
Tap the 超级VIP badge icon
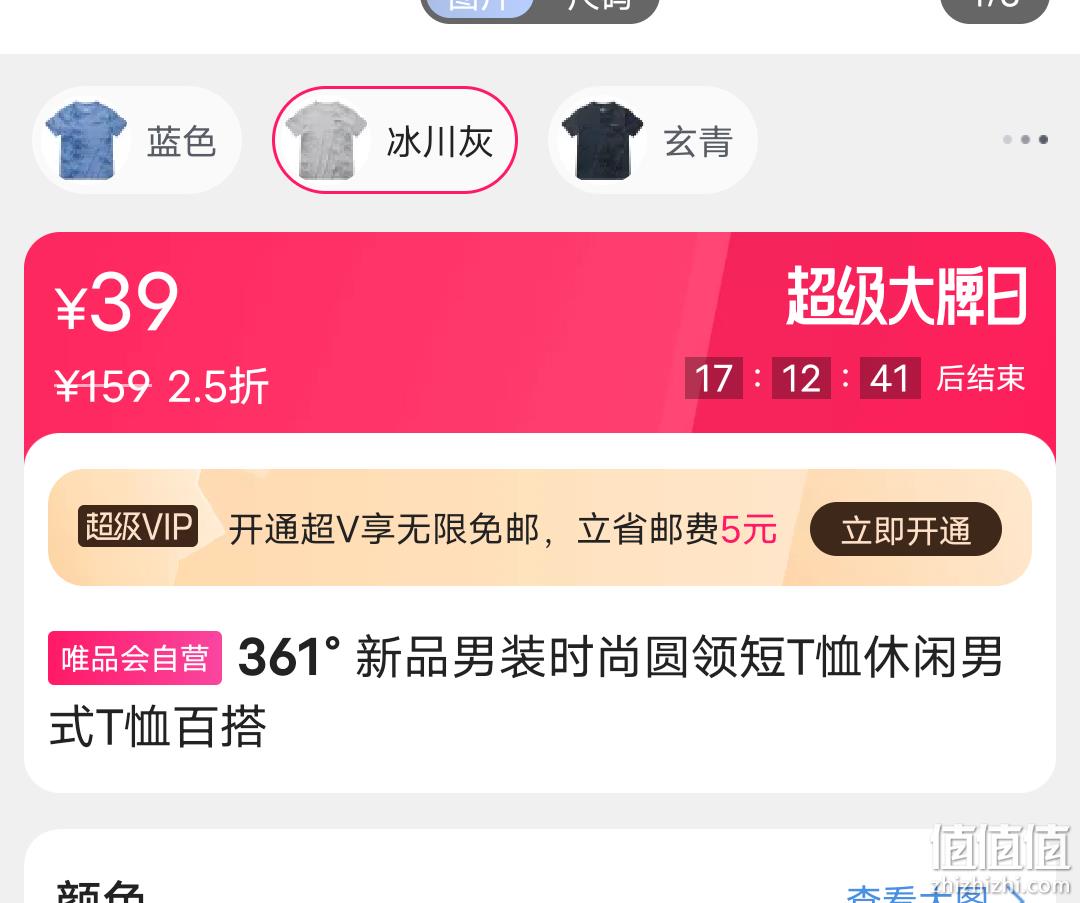point(138,527)
